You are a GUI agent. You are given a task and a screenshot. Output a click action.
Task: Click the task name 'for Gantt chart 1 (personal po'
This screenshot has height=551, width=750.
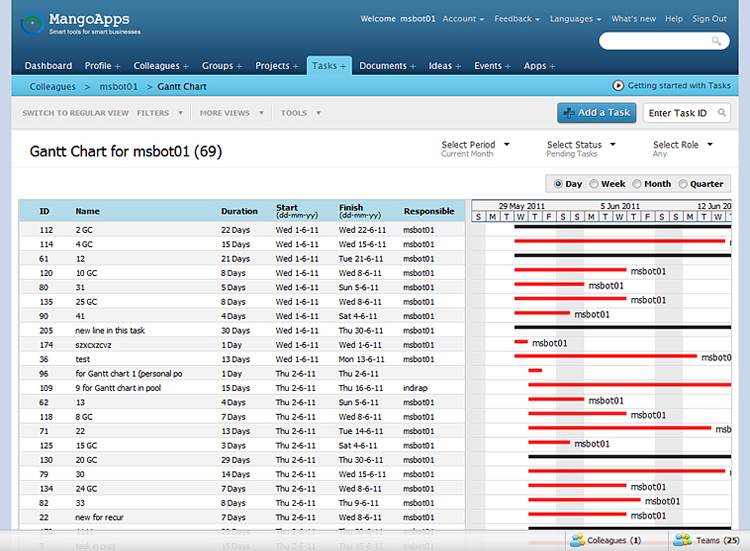pyautogui.click(x=129, y=374)
